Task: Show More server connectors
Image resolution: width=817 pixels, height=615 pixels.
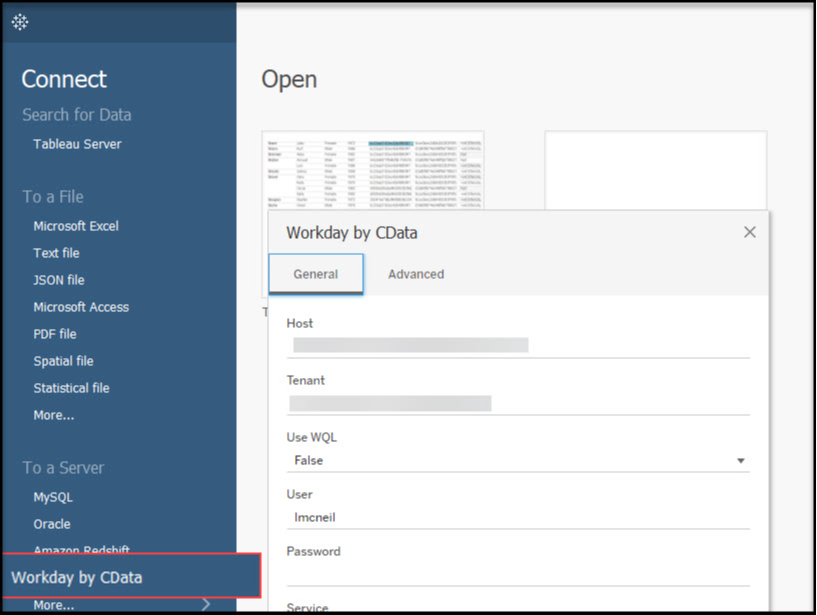Action: [x=54, y=605]
